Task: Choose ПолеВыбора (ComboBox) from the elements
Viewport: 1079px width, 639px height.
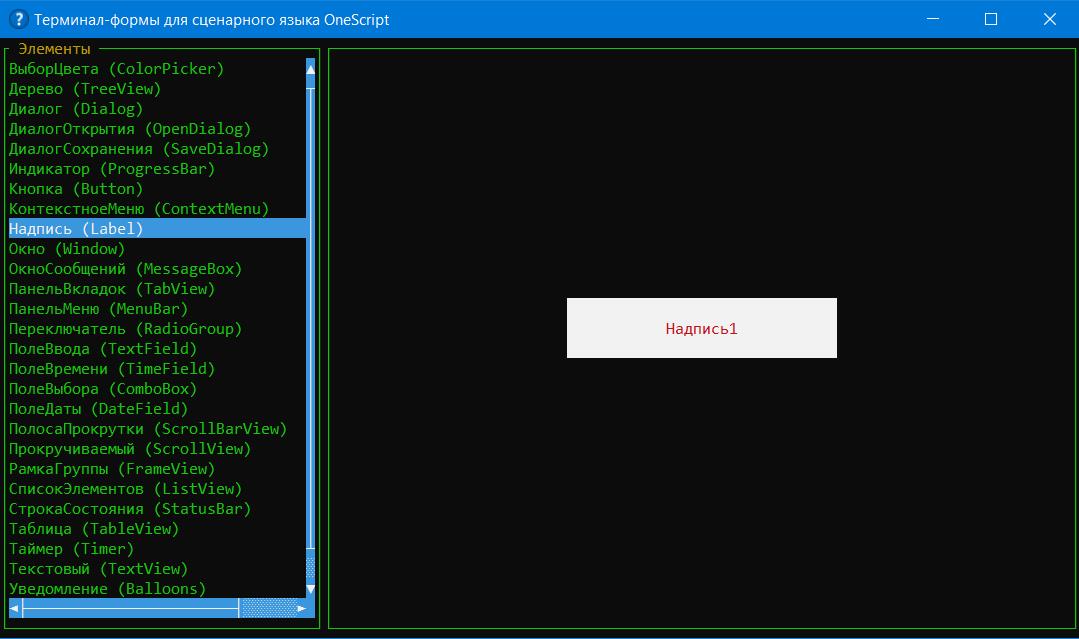Action: [103, 389]
